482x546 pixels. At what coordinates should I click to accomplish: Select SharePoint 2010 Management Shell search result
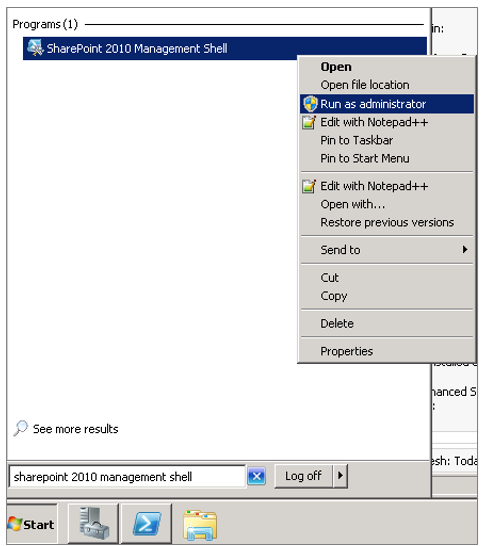225,48
